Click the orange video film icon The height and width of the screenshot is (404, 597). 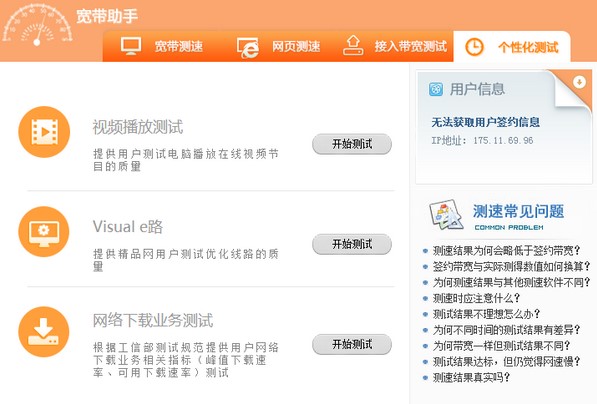[44, 132]
